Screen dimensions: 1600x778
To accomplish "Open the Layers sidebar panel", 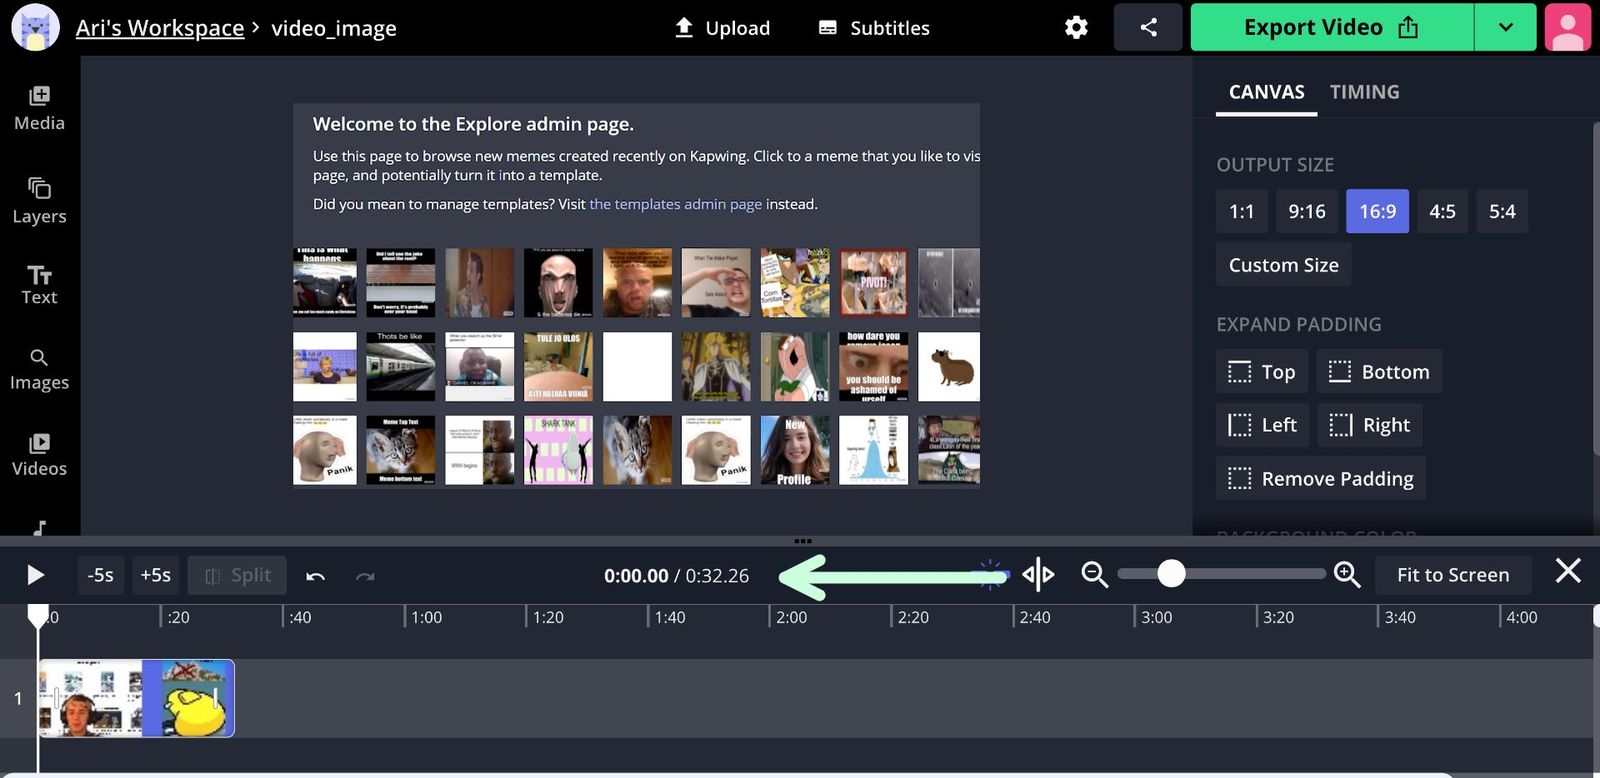I will point(39,200).
